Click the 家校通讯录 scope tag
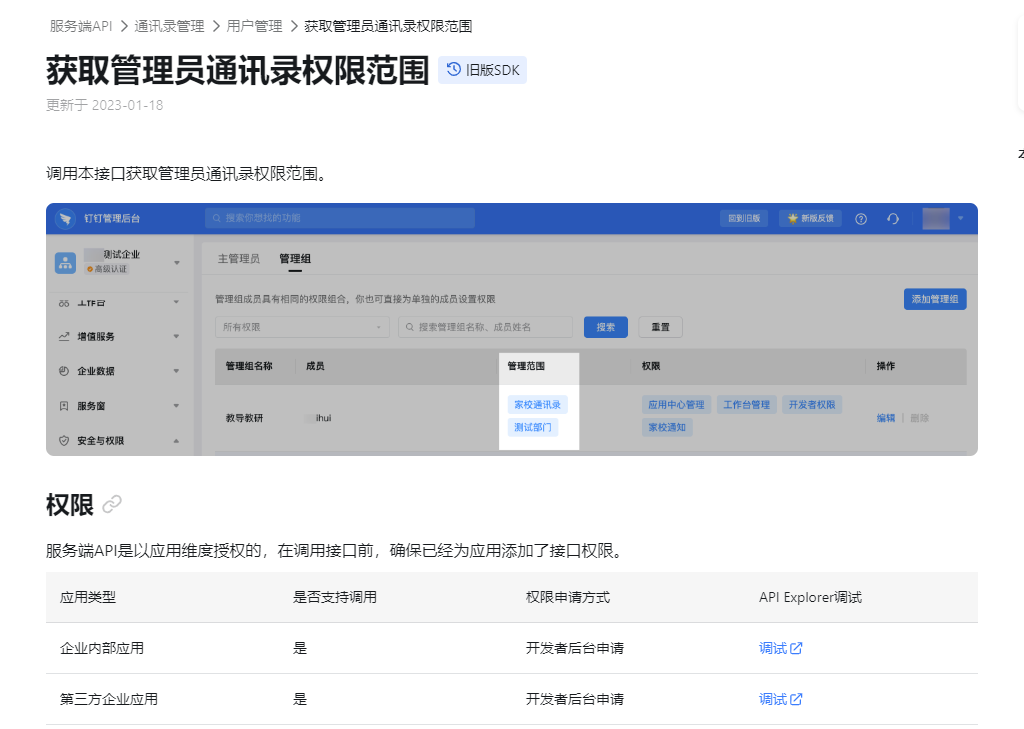 [537, 405]
